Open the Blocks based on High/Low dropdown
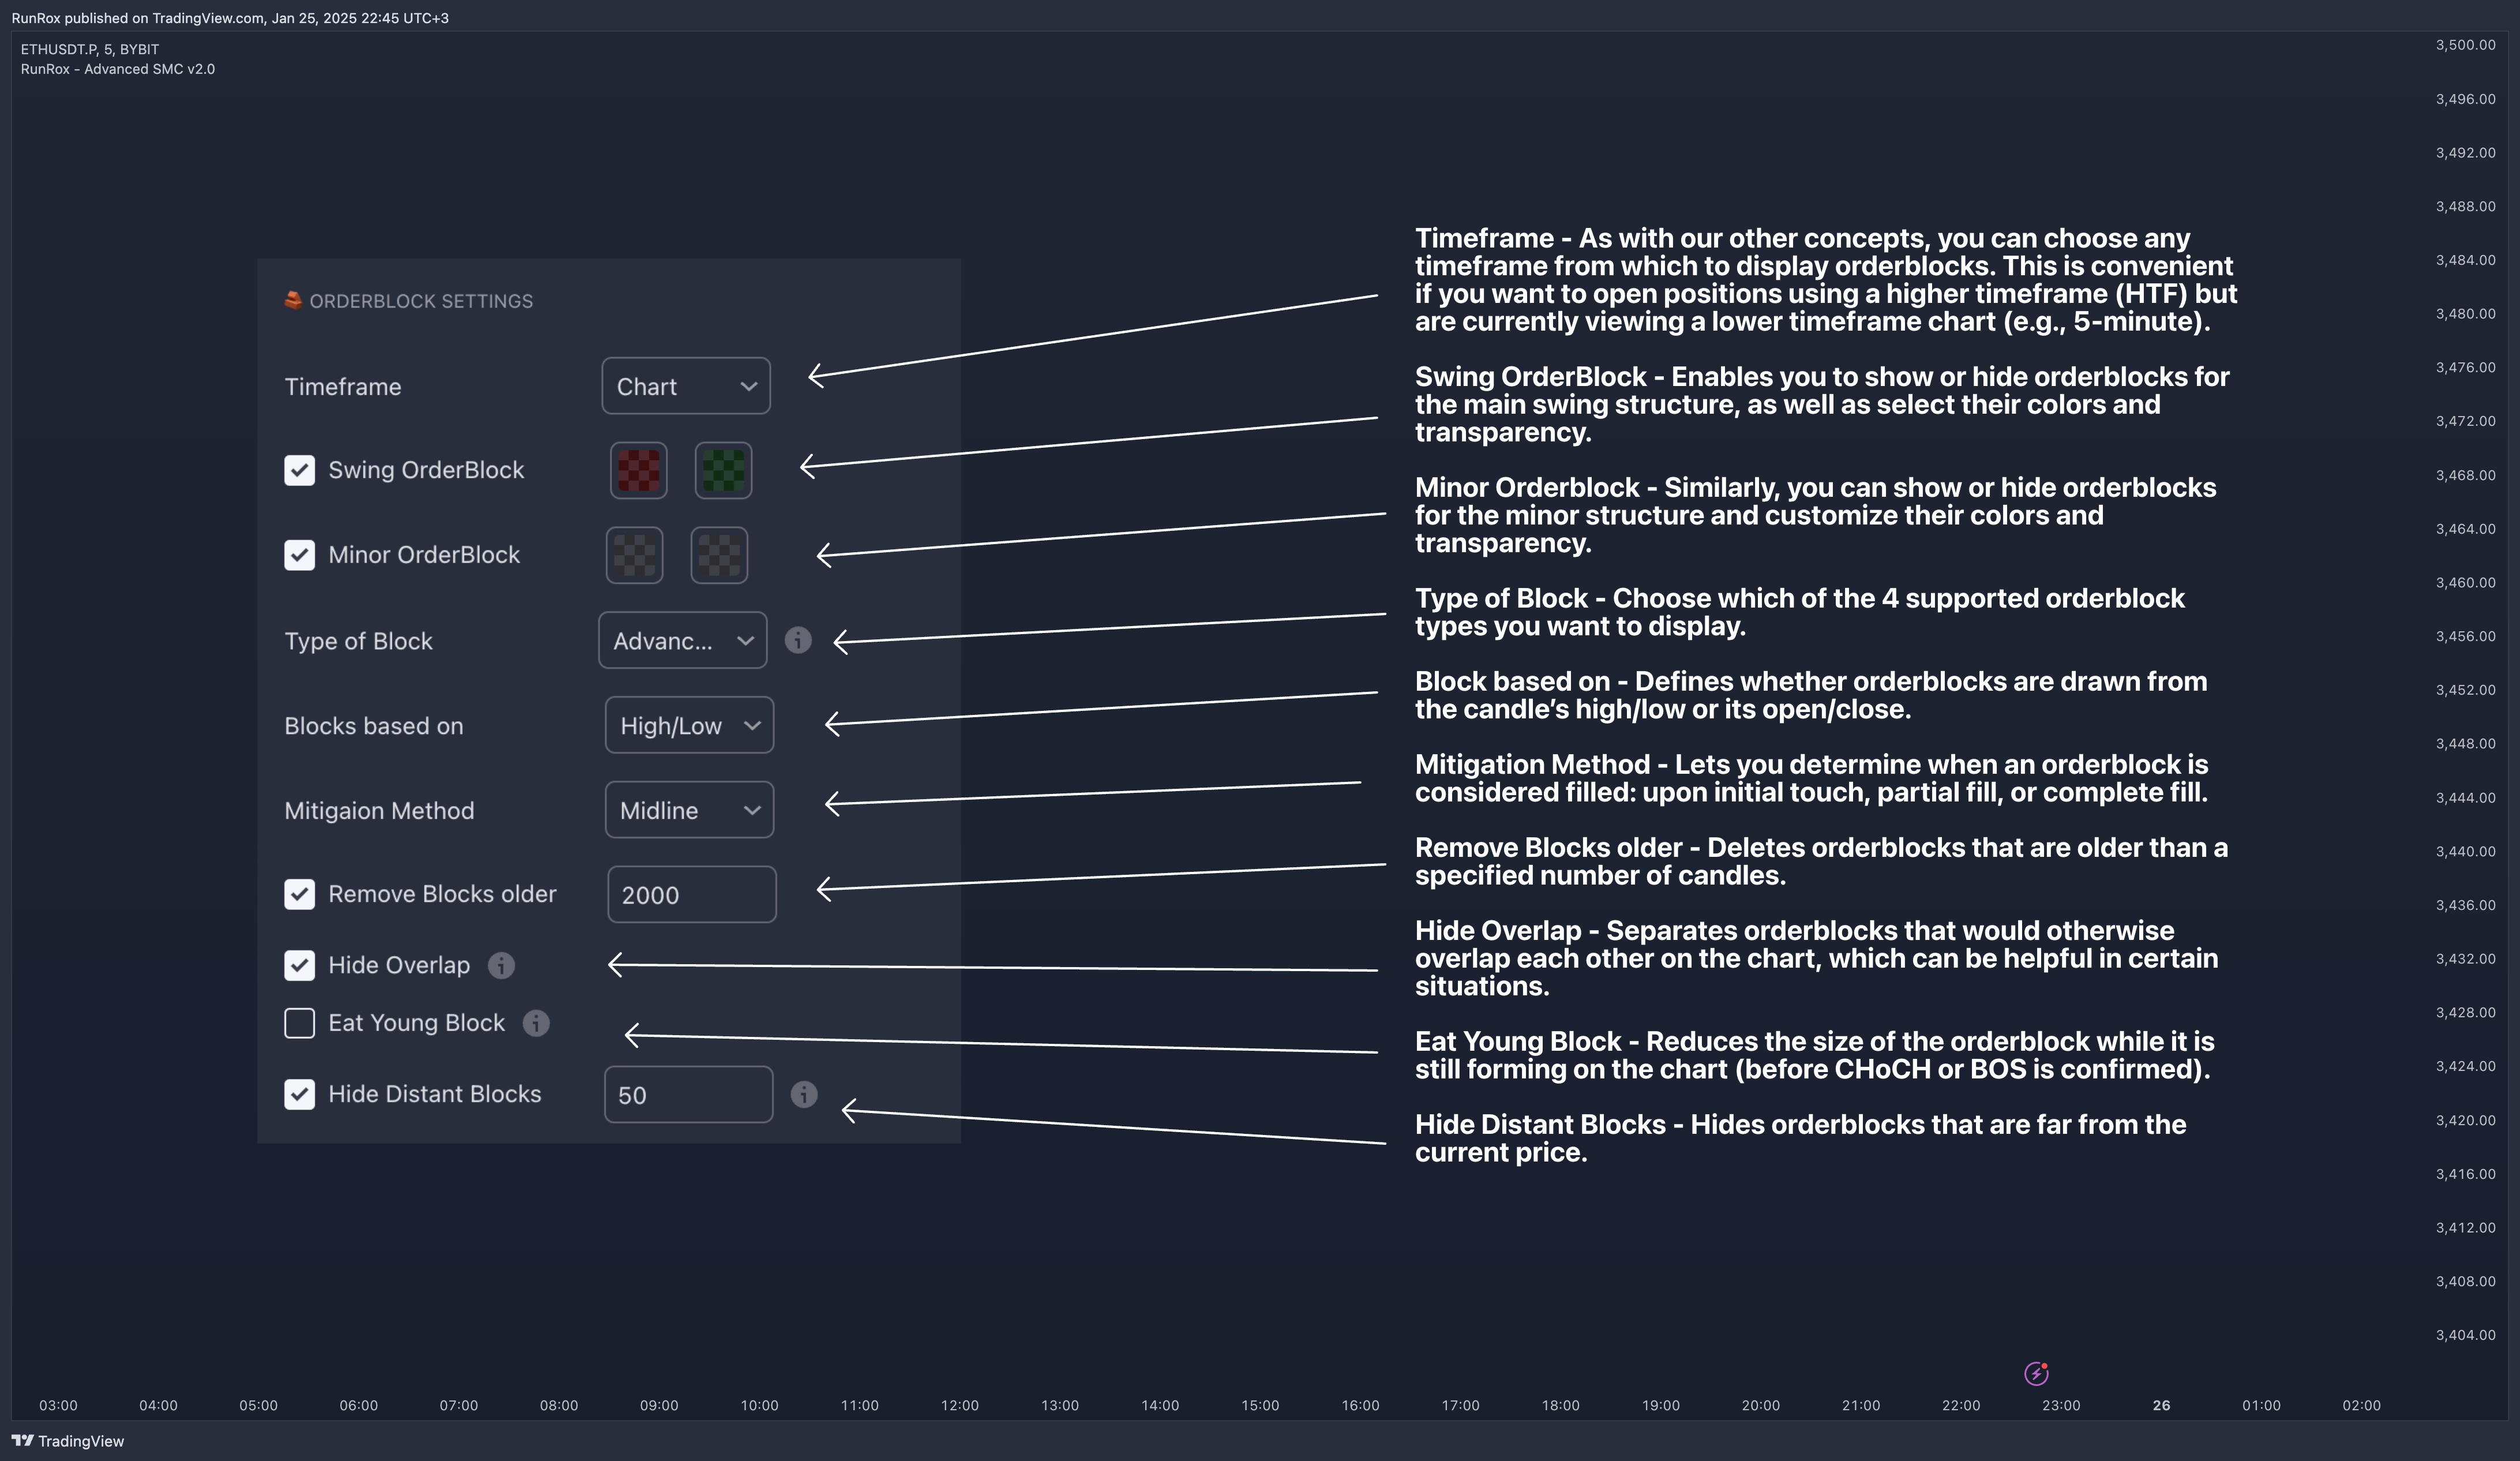 (689, 725)
